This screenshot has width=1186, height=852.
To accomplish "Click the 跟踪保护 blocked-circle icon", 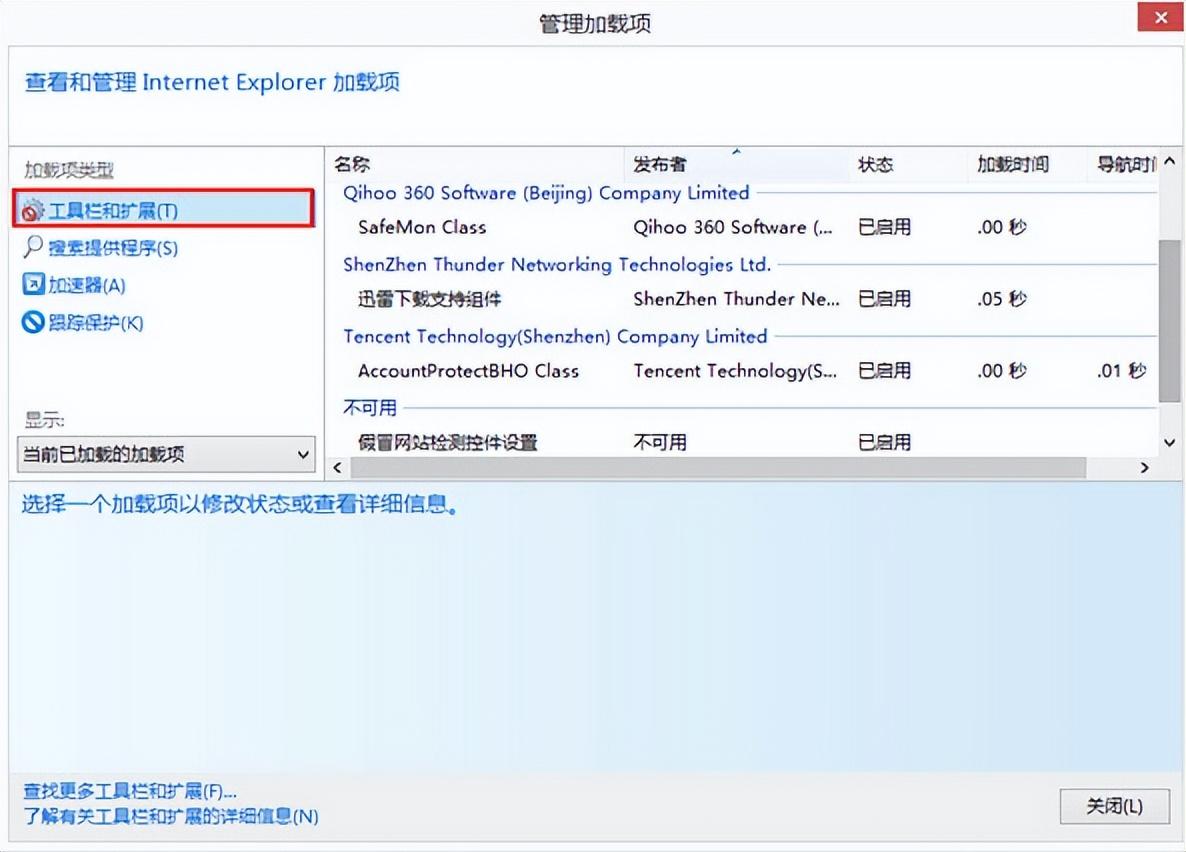I will [x=33, y=323].
